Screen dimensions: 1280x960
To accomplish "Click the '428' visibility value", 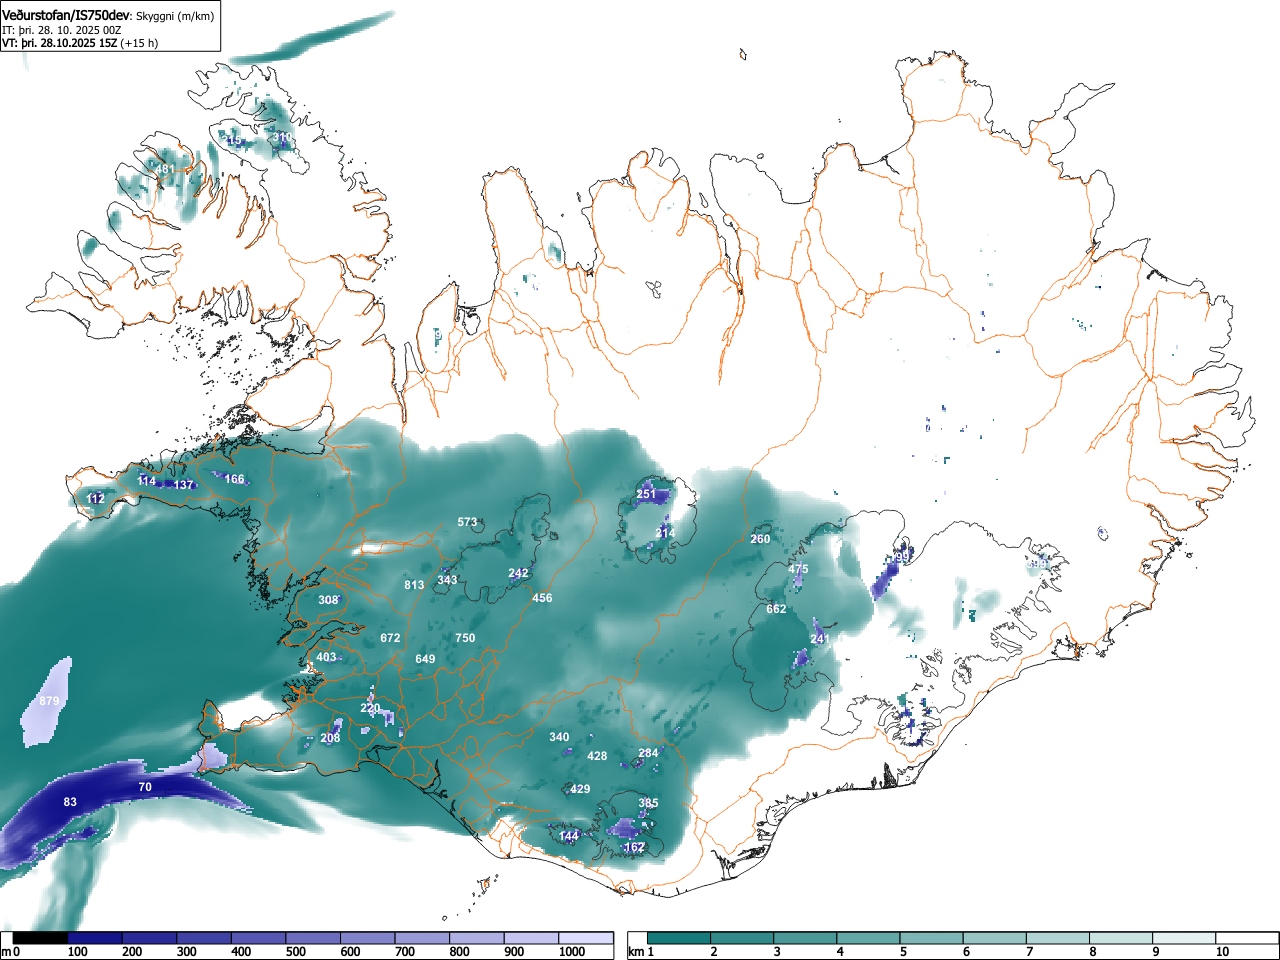I will pyautogui.click(x=597, y=756).
